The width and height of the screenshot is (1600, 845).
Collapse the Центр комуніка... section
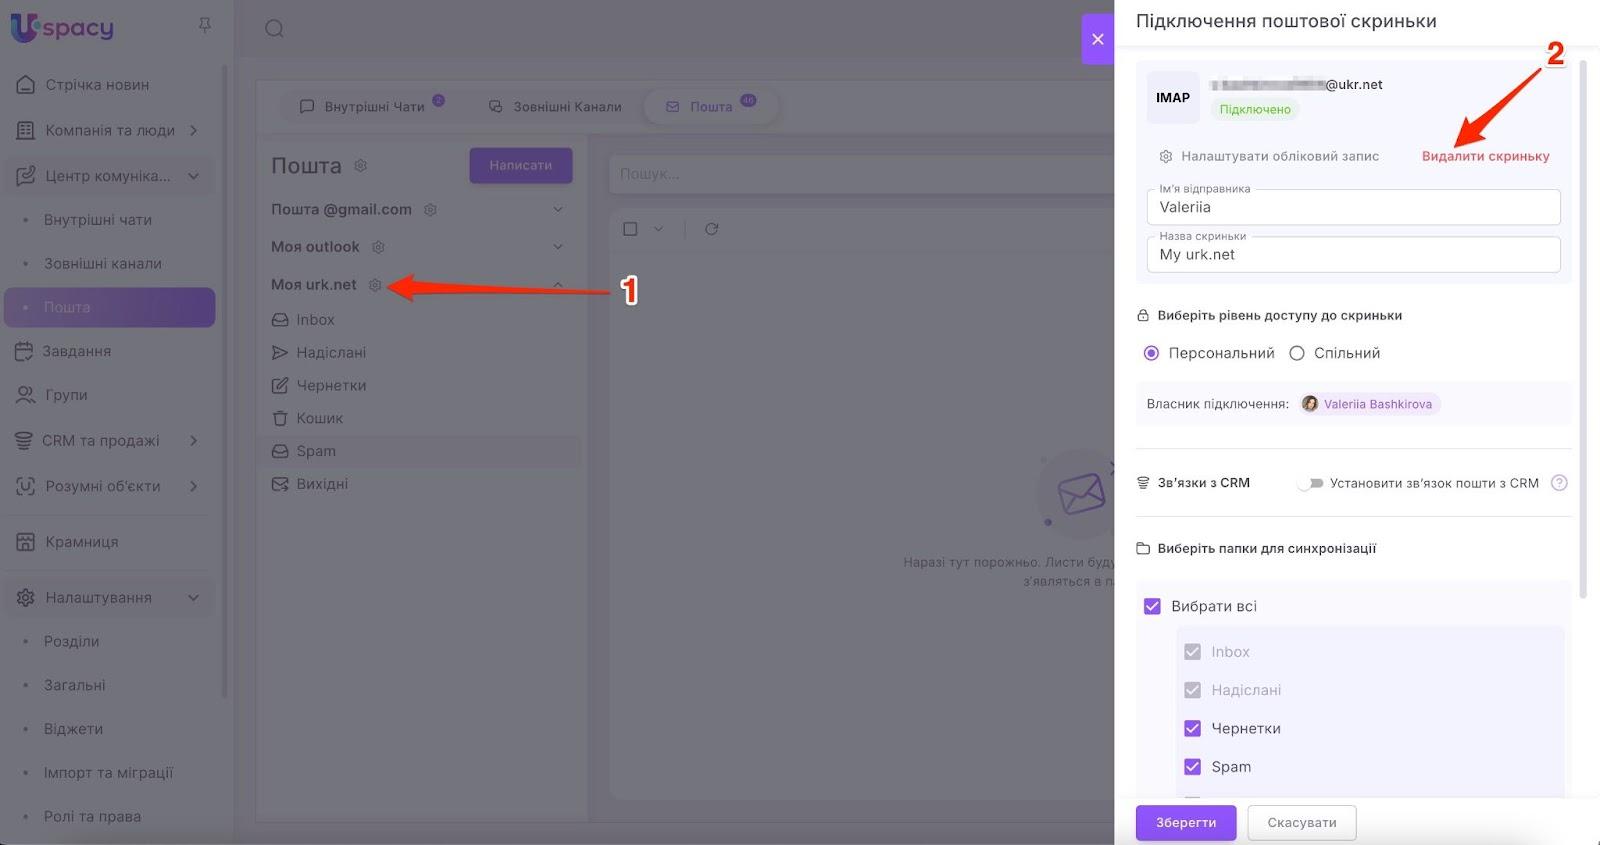pos(193,176)
